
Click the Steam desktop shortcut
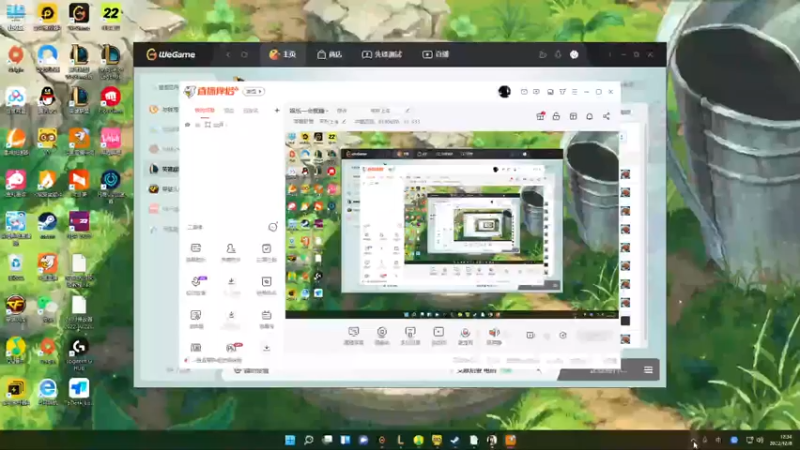pos(47,226)
